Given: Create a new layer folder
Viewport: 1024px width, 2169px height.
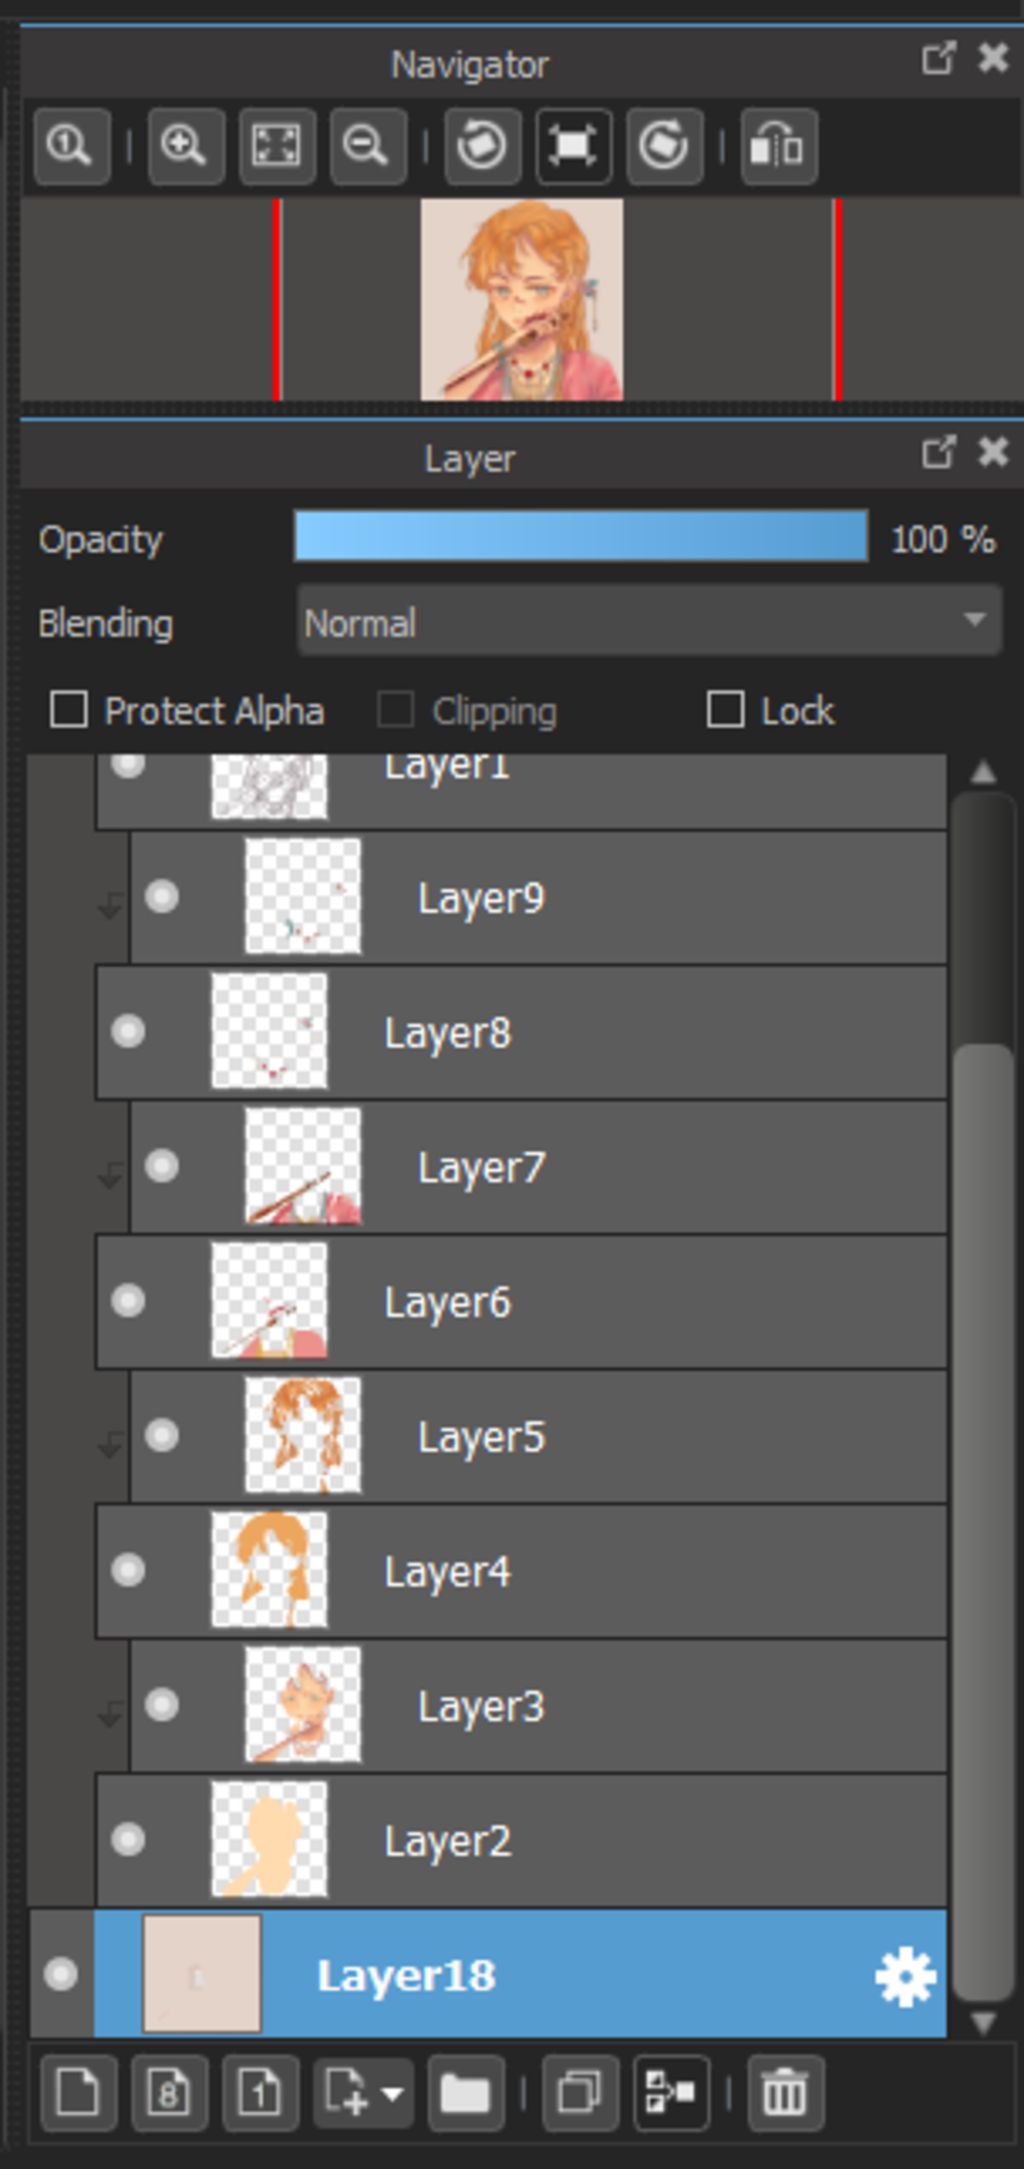Looking at the screenshot, I should 465,2092.
